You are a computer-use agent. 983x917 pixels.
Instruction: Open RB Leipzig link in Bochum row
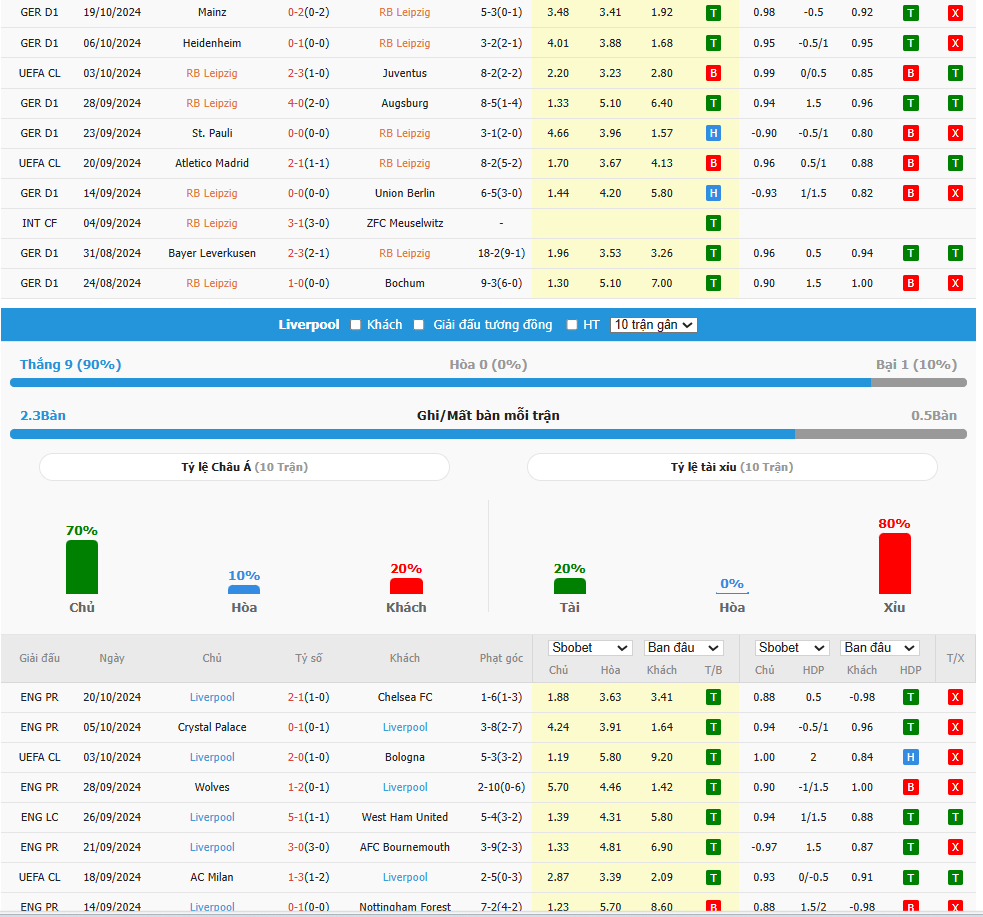(212, 283)
